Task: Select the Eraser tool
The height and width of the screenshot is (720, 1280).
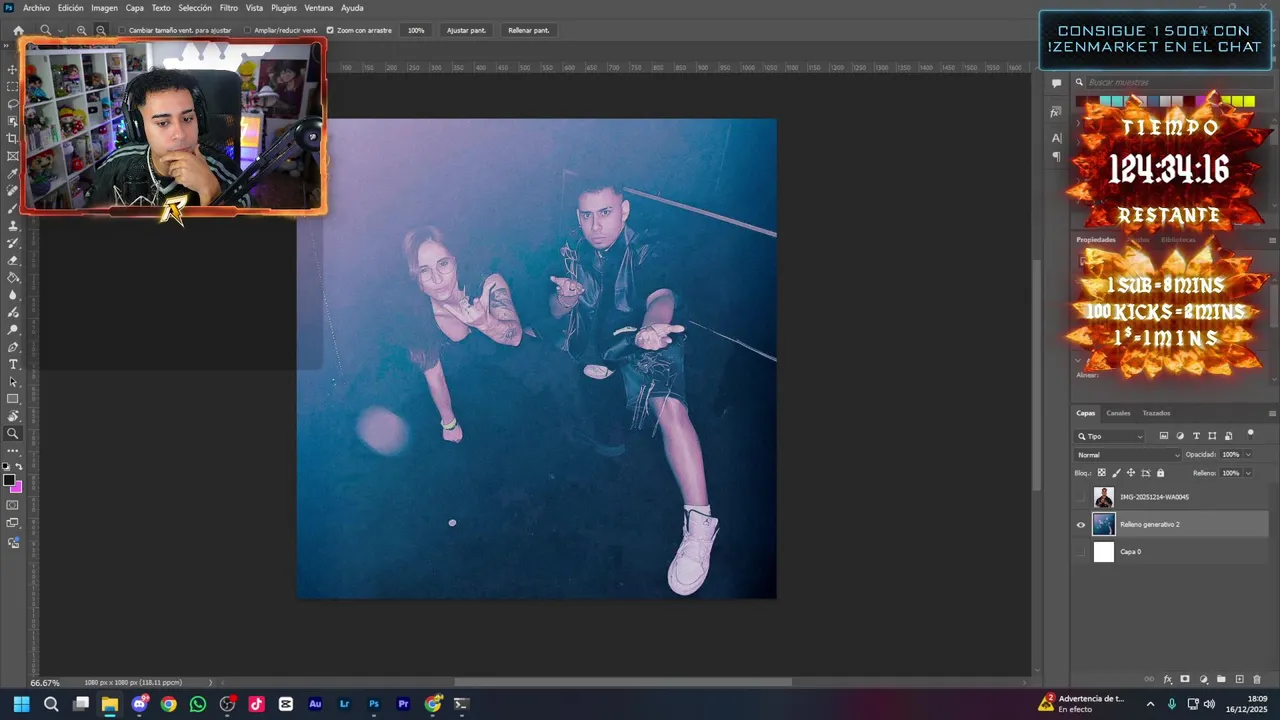Action: (13, 260)
